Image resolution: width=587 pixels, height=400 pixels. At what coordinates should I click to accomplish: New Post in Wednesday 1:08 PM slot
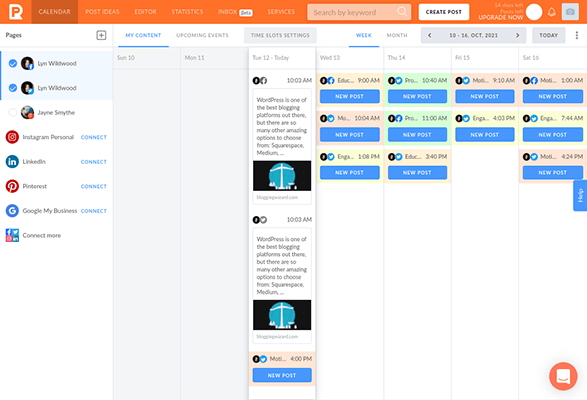click(x=350, y=173)
